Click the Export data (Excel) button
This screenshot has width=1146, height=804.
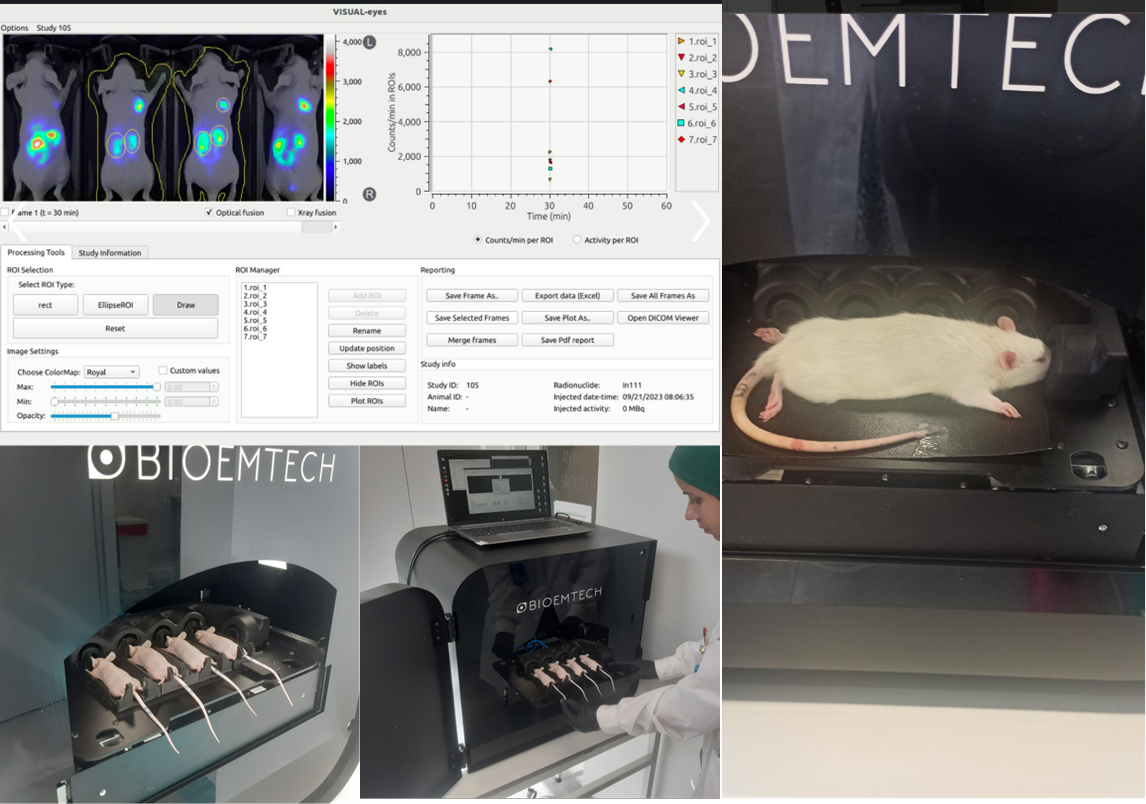click(568, 295)
